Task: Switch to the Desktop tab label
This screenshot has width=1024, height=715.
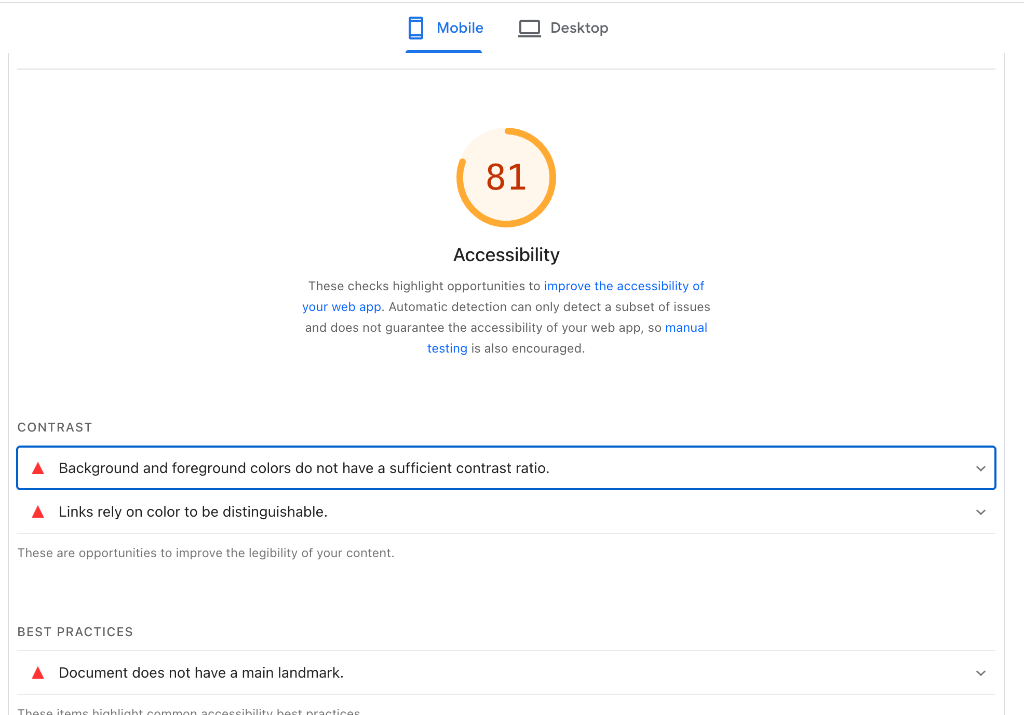Action: pos(579,28)
